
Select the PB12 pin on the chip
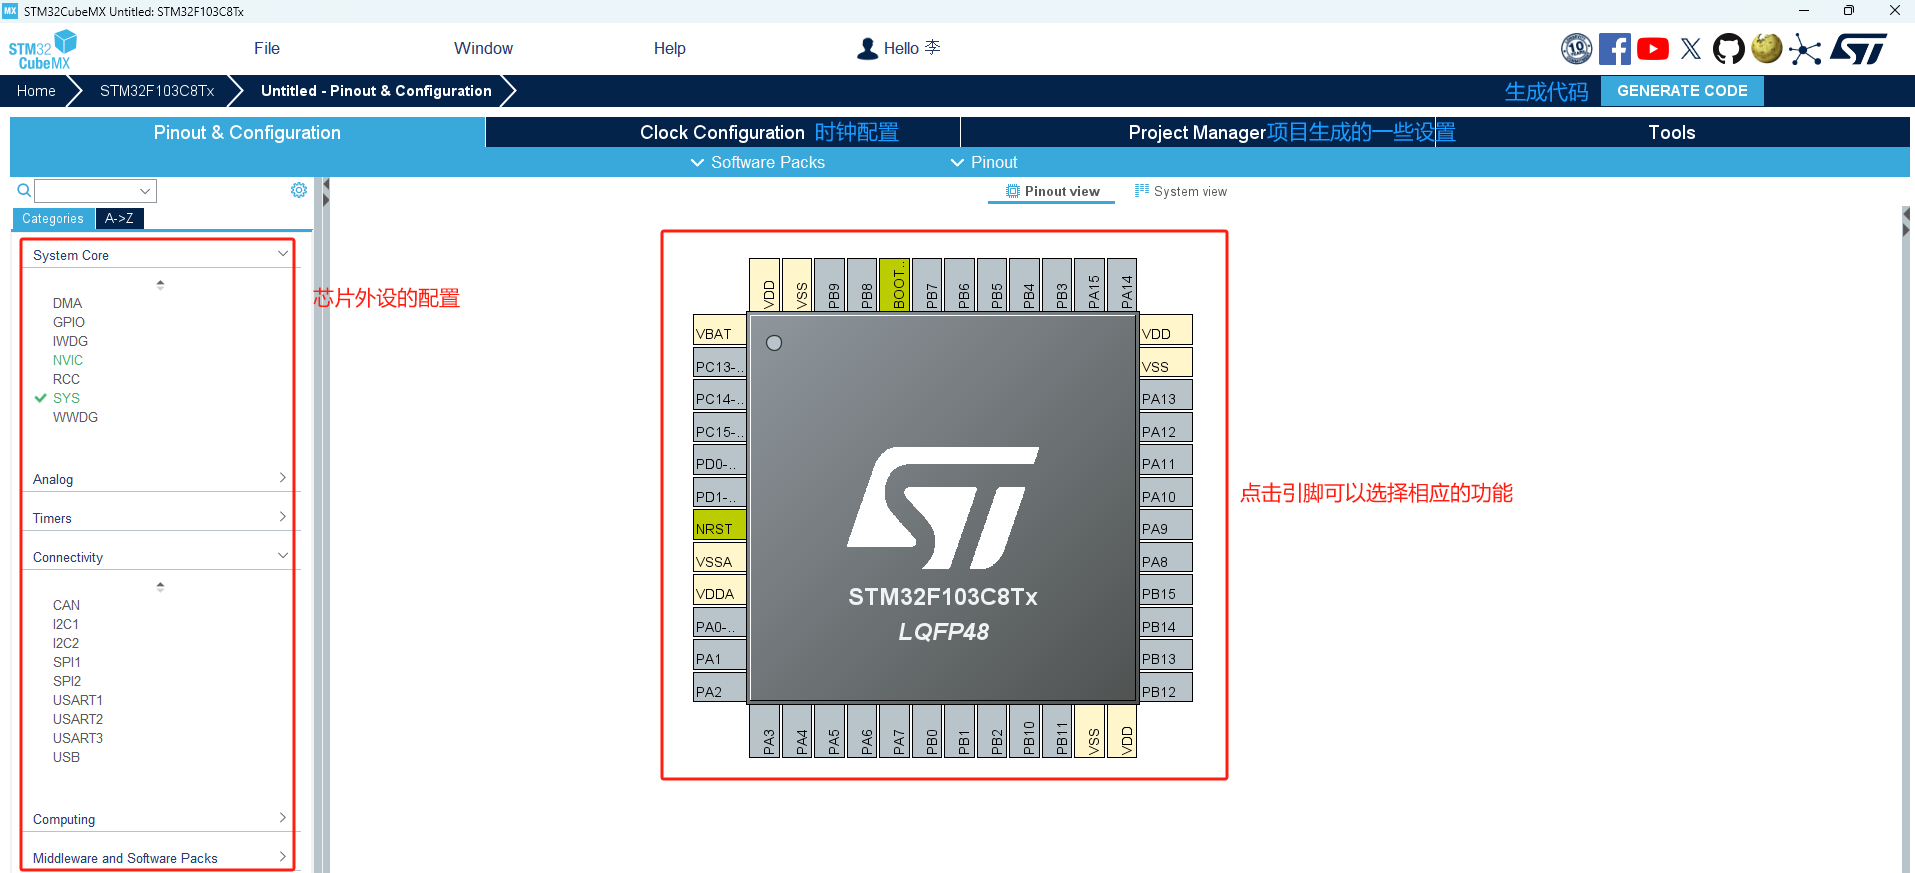click(1166, 688)
